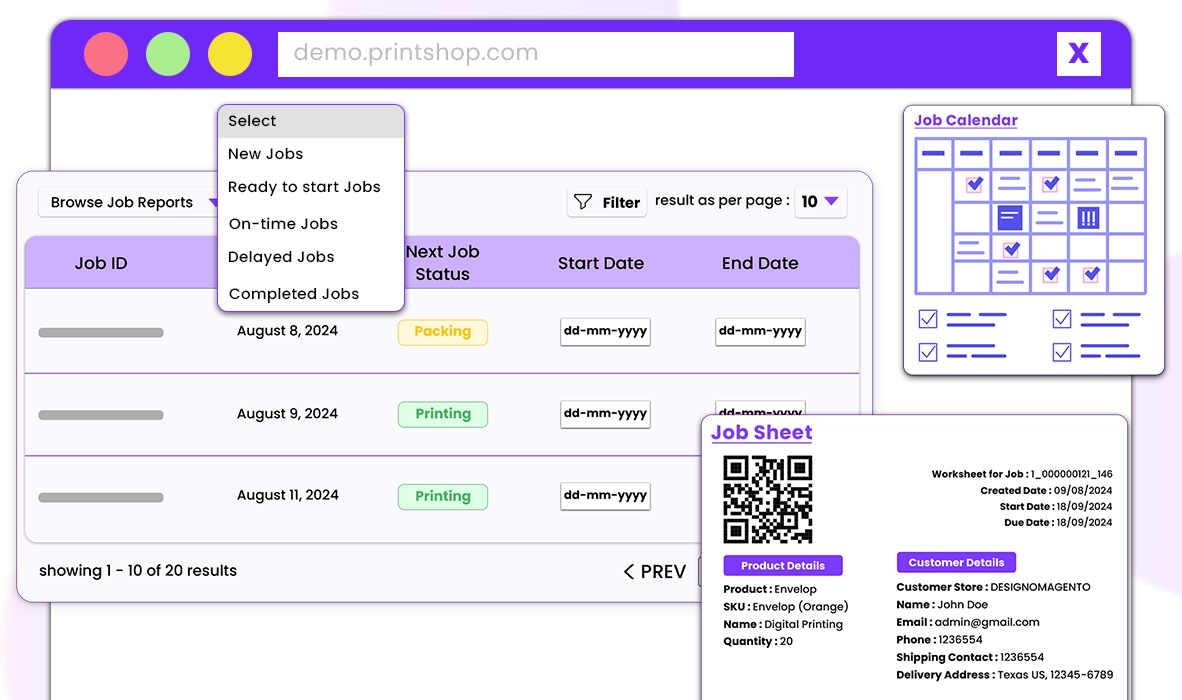
Task: Click the solid document icon in calendar
Action: (x=1009, y=219)
